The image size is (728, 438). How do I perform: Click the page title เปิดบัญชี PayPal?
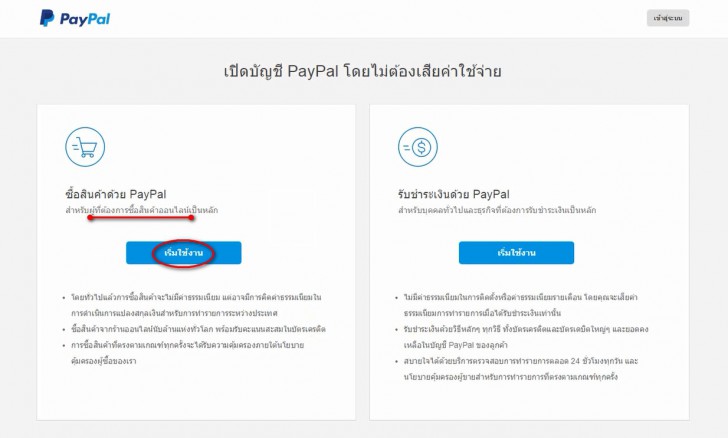click(x=363, y=71)
